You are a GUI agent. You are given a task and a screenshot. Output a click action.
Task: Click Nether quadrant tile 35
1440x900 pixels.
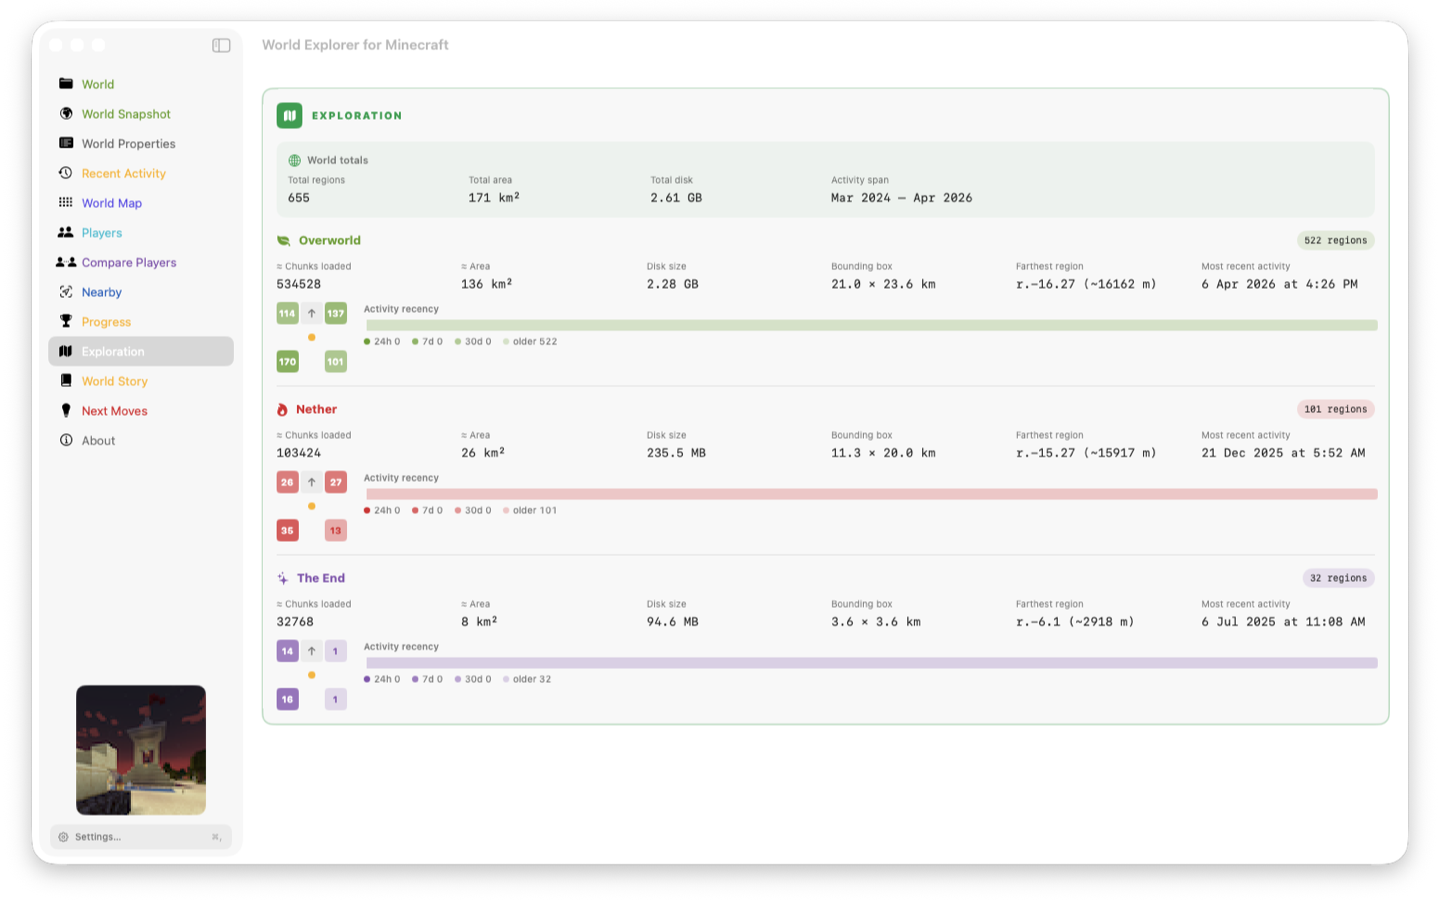point(288,531)
